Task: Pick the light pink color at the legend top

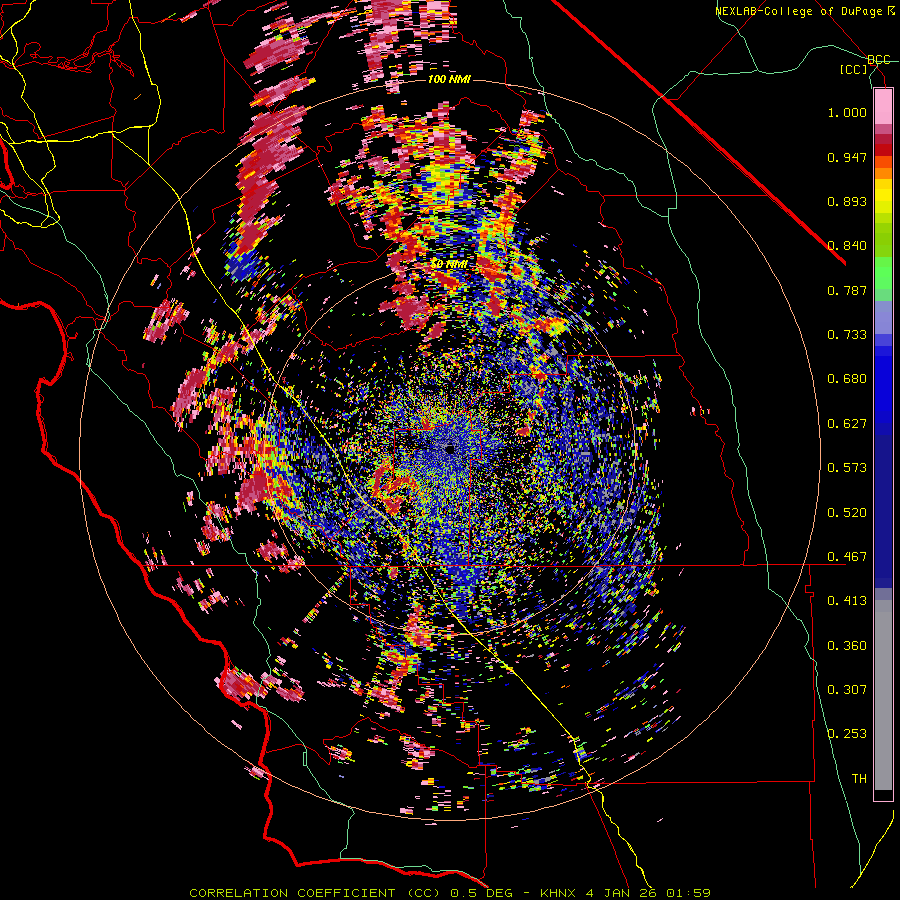Action: click(883, 106)
